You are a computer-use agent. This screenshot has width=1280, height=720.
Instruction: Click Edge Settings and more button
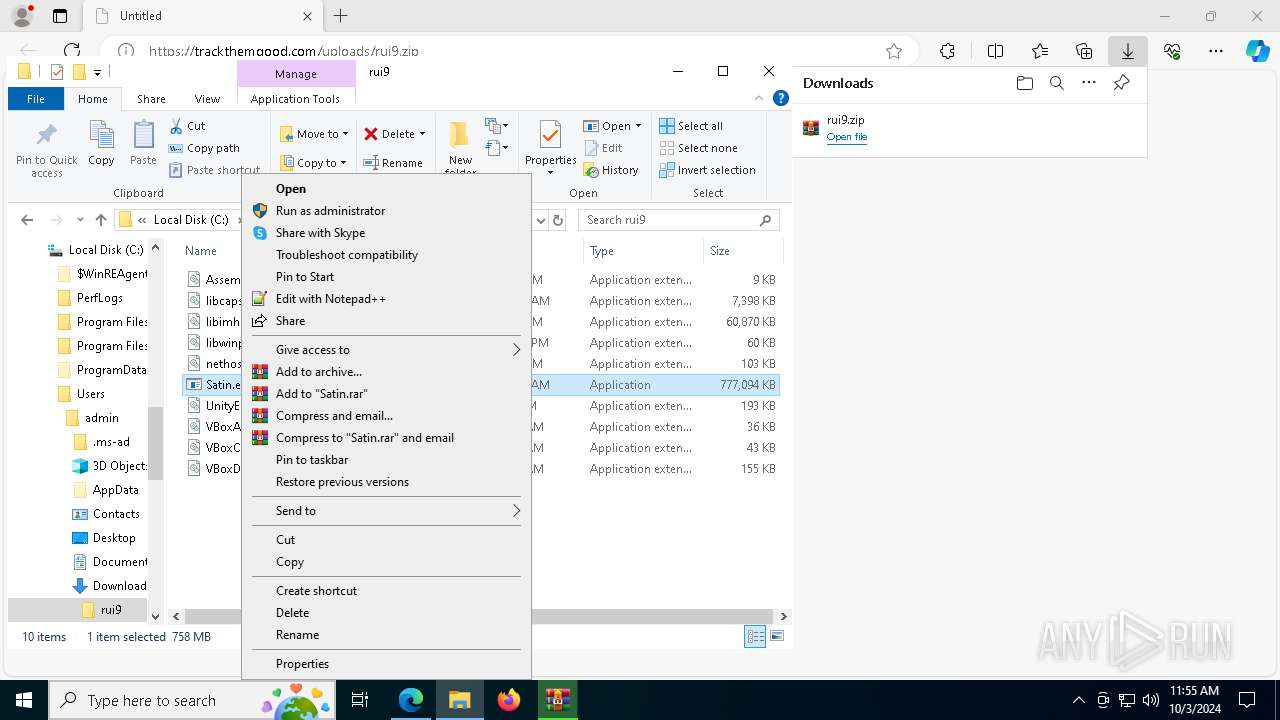1216,51
